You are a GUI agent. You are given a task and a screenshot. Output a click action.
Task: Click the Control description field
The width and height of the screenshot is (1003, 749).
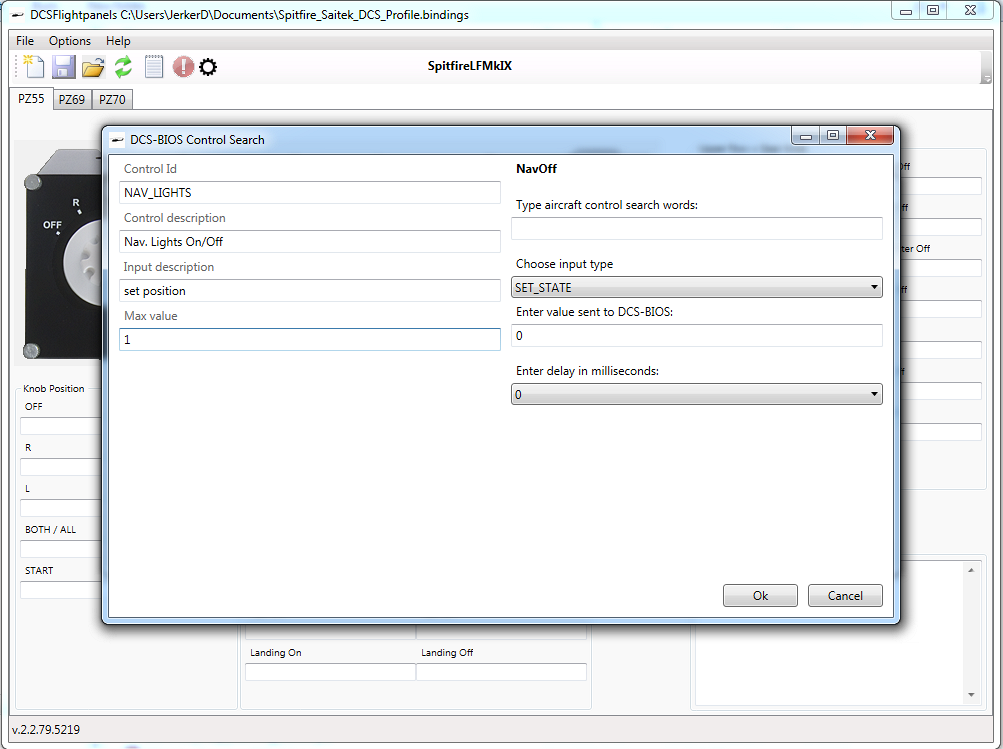coord(310,242)
